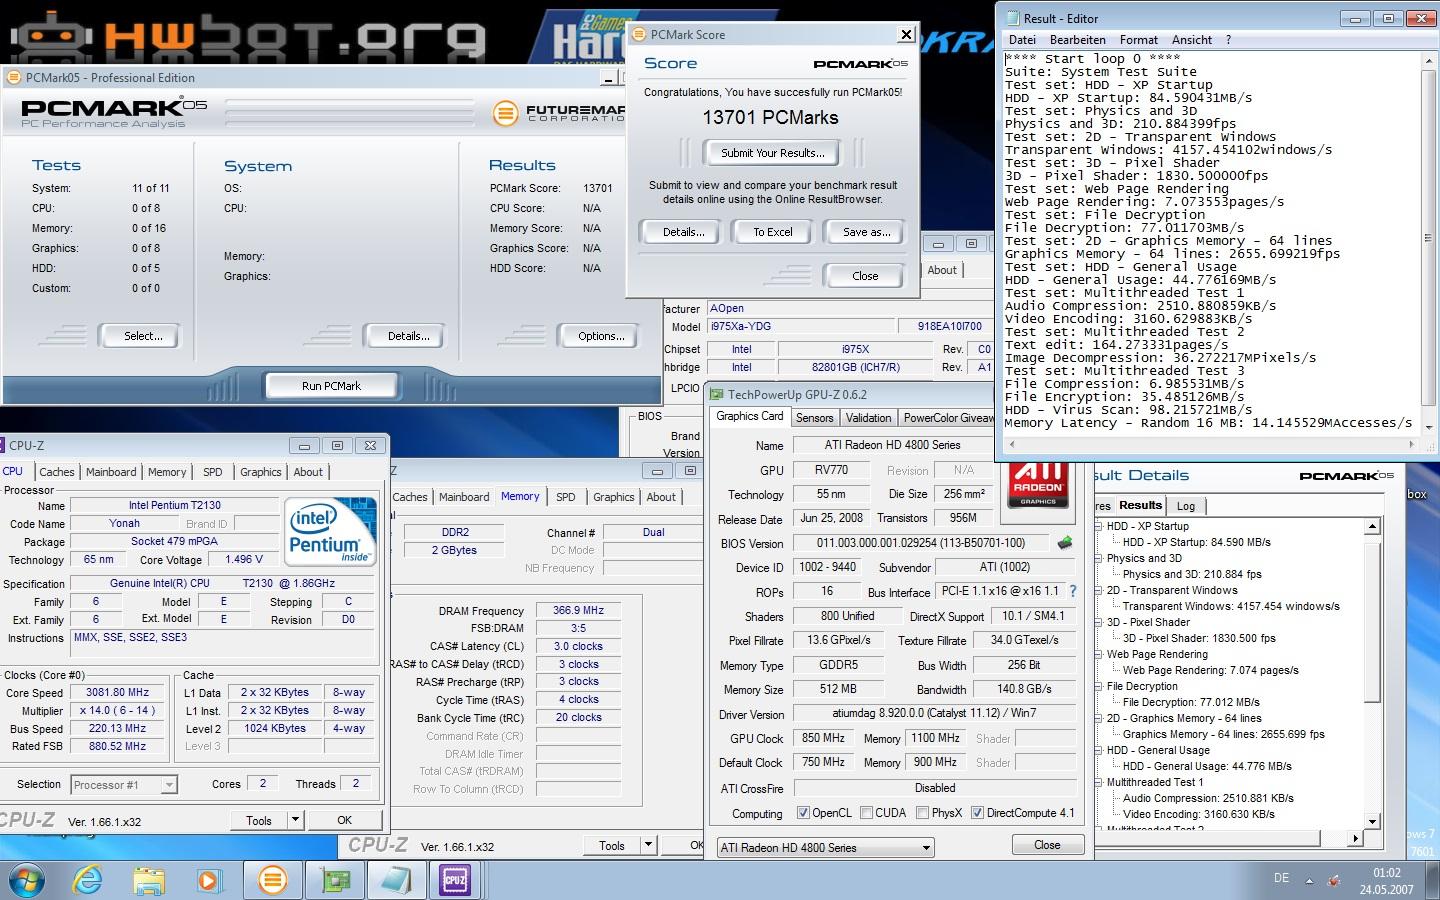Click Futuremark logo in PCMark05 window
The image size is (1440, 900).
(558, 112)
